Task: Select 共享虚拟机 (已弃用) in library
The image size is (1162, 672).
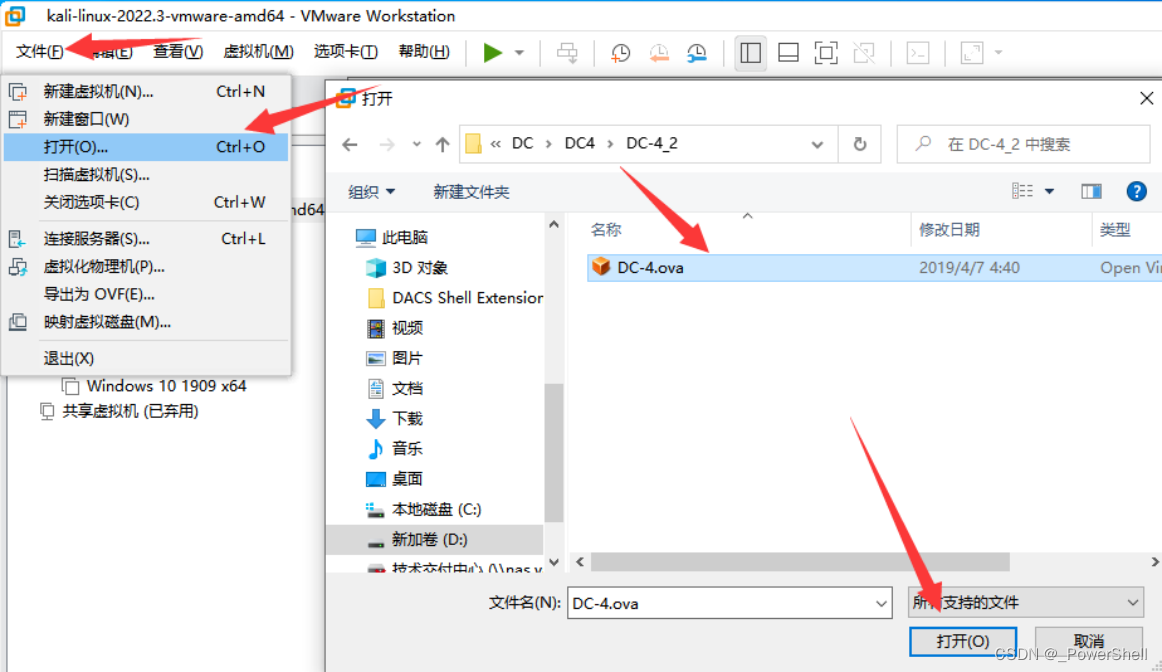Action: click(x=119, y=411)
